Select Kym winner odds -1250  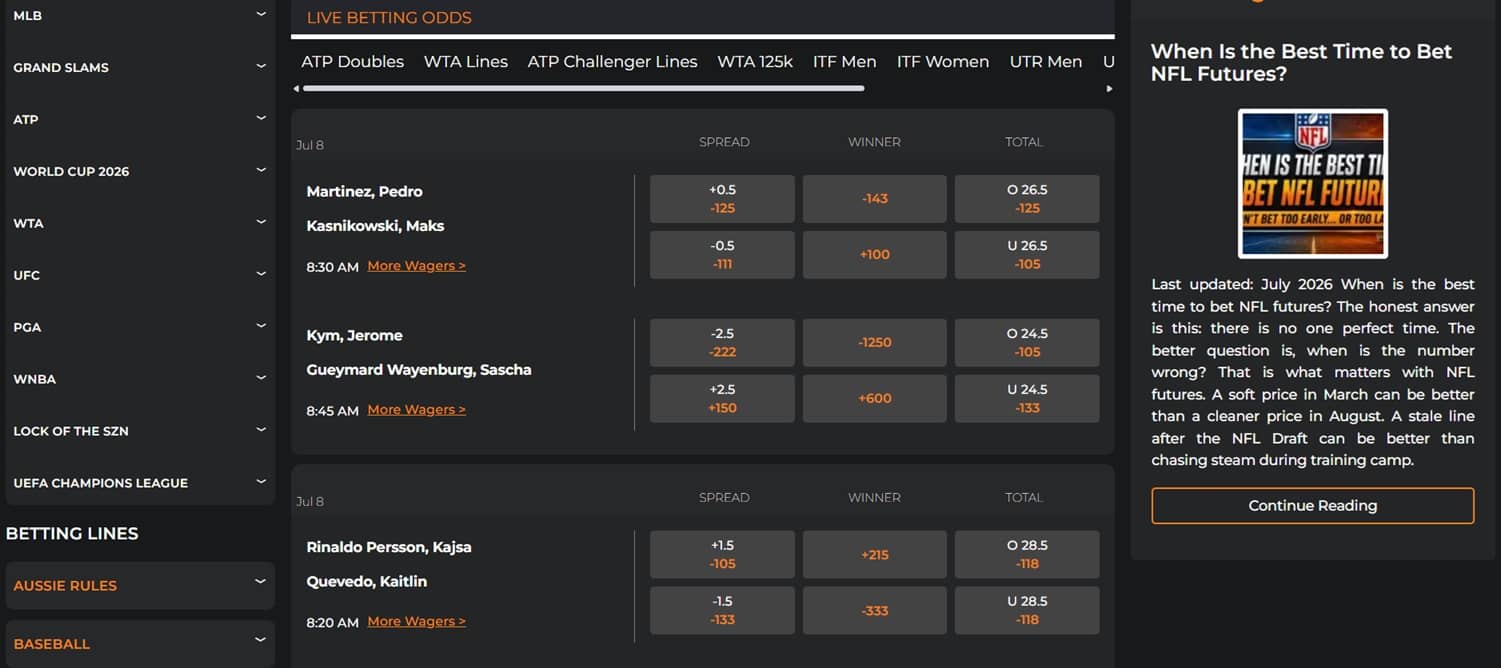(x=874, y=343)
